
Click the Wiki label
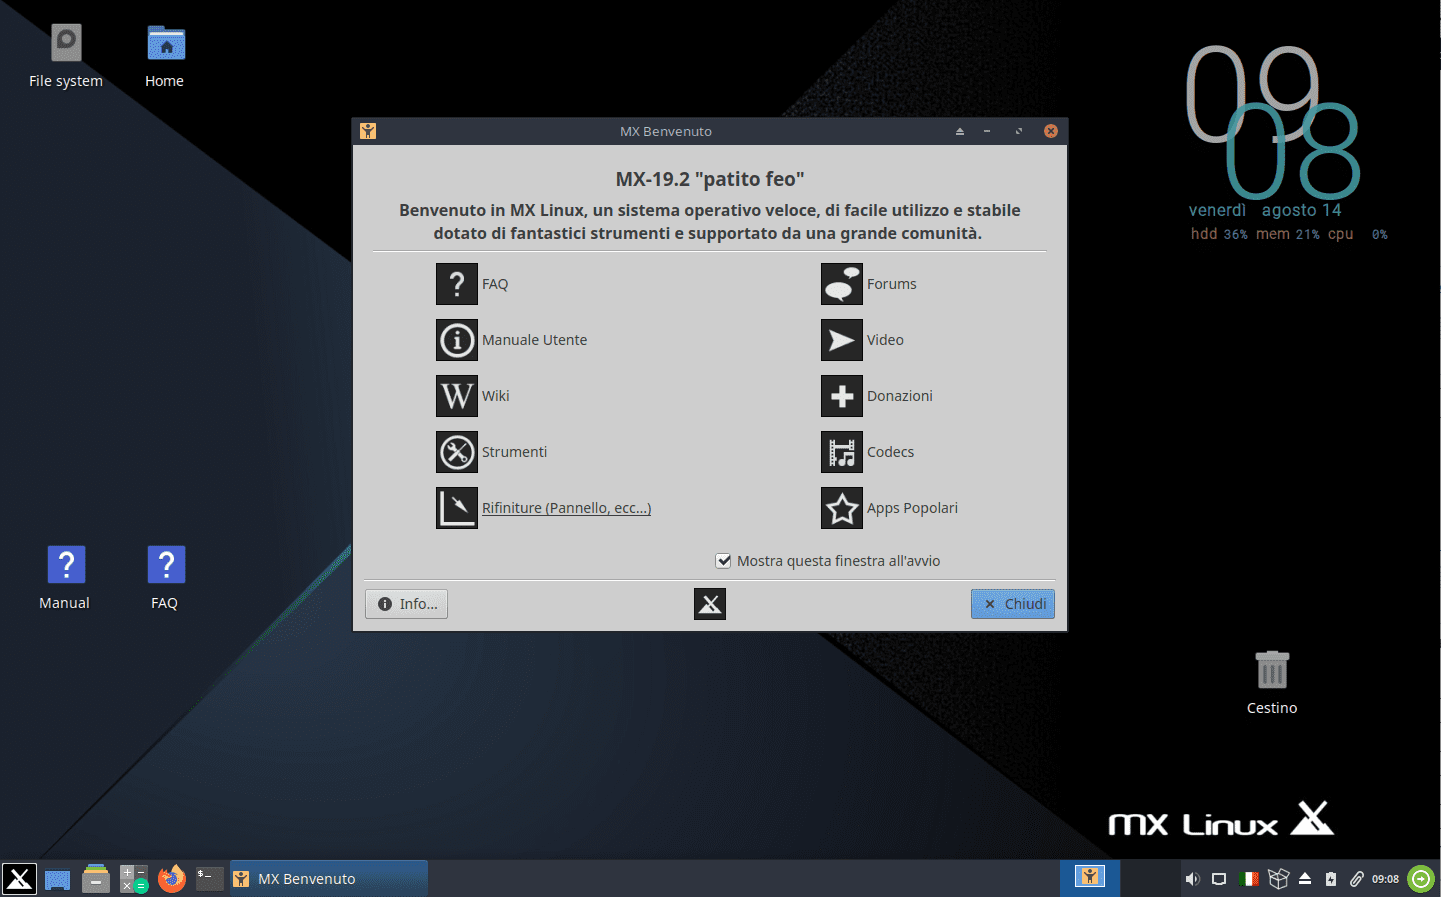[x=495, y=396]
